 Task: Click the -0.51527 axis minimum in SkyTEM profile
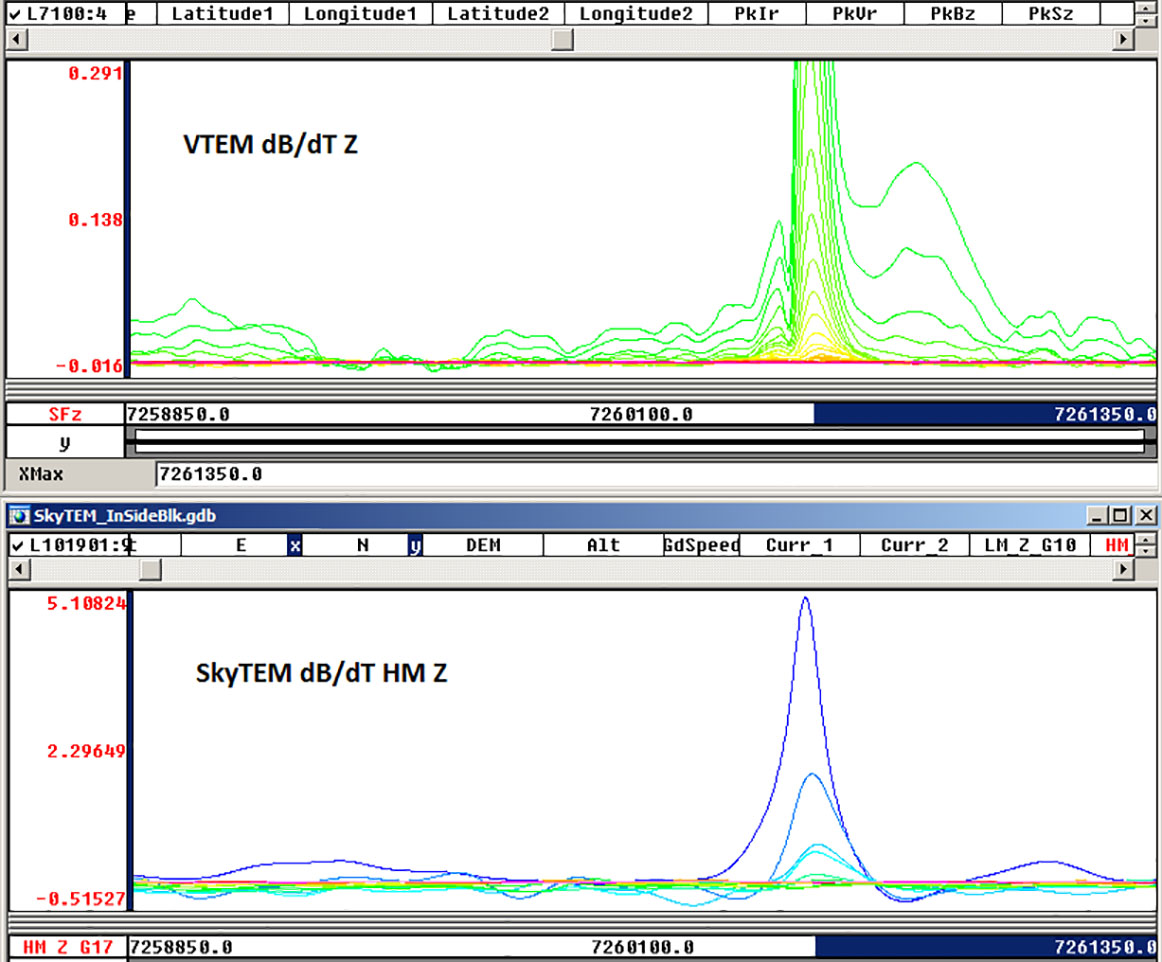[x=81, y=899]
